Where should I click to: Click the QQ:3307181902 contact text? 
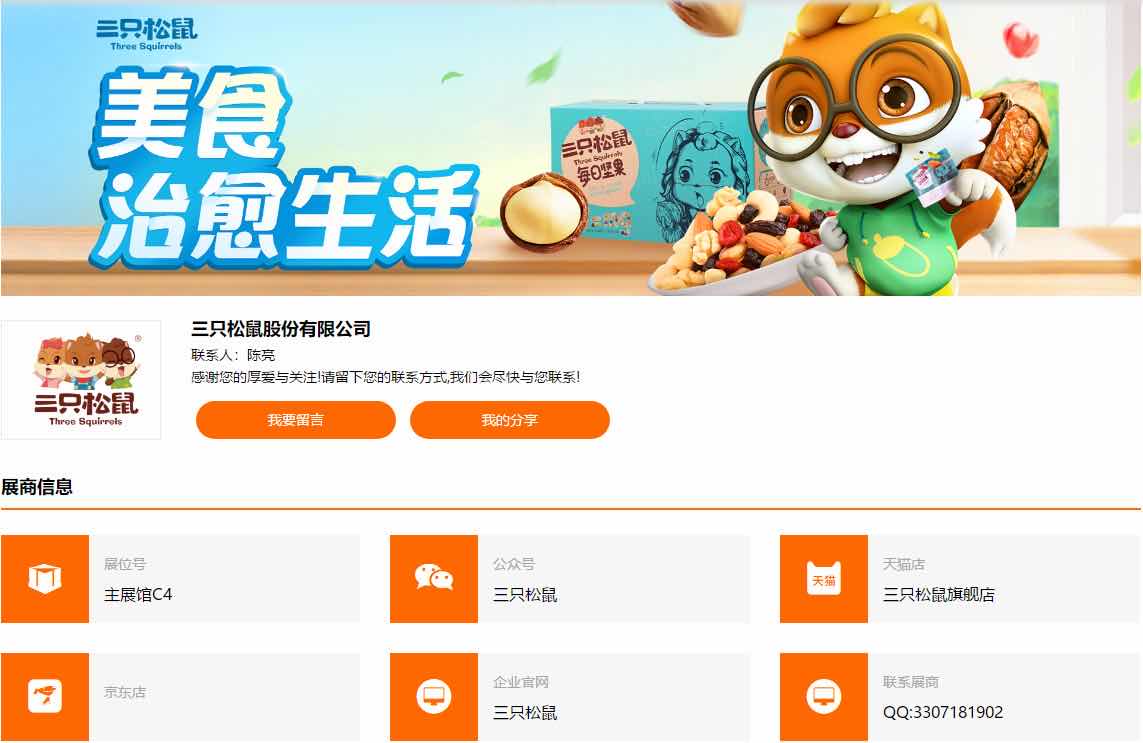tap(943, 712)
